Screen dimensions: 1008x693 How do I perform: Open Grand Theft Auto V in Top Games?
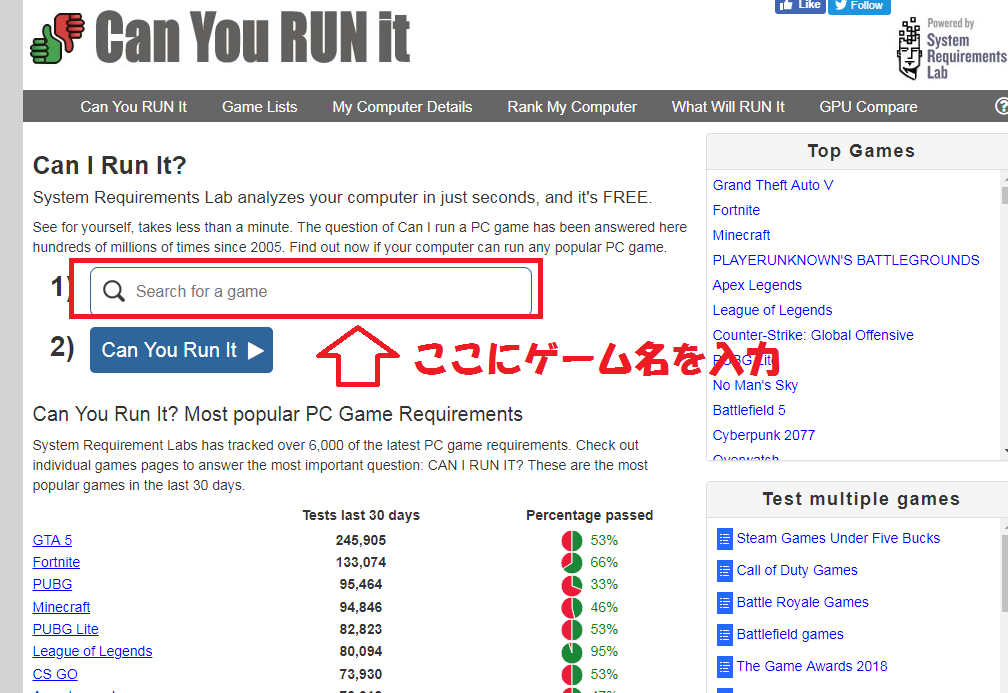pyautogui.click(x=773, y=185)
